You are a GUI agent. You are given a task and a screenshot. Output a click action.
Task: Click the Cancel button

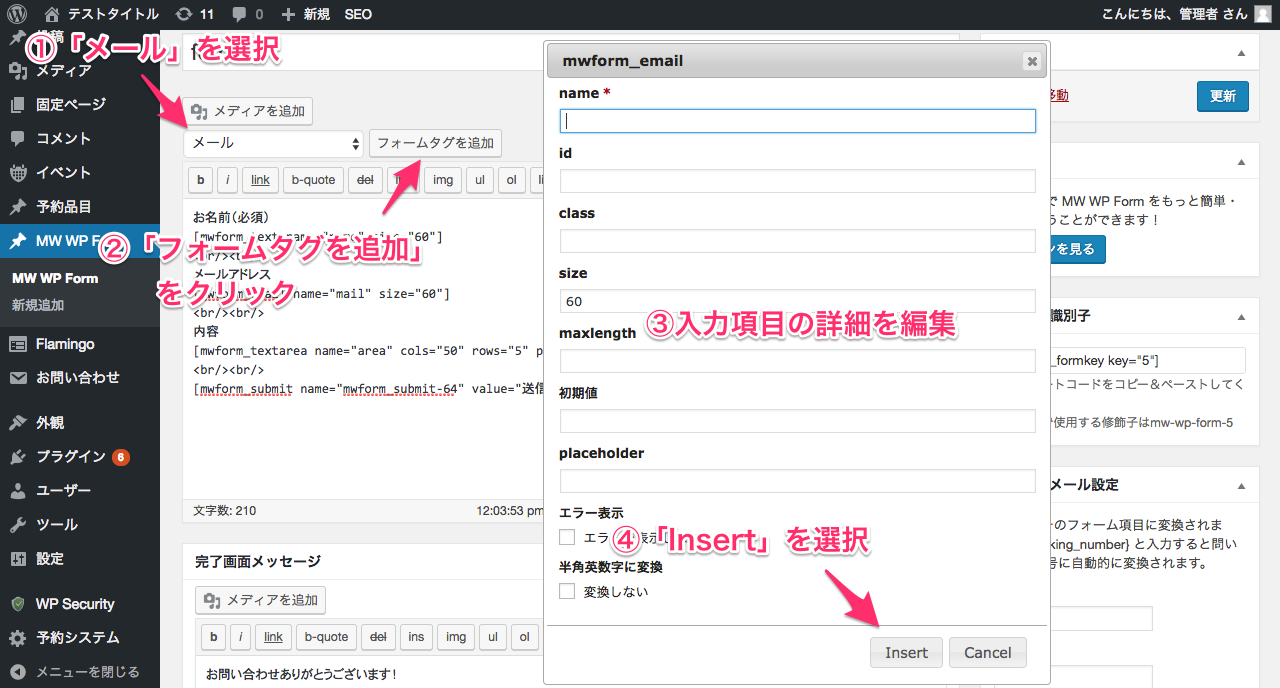point(987,652)
